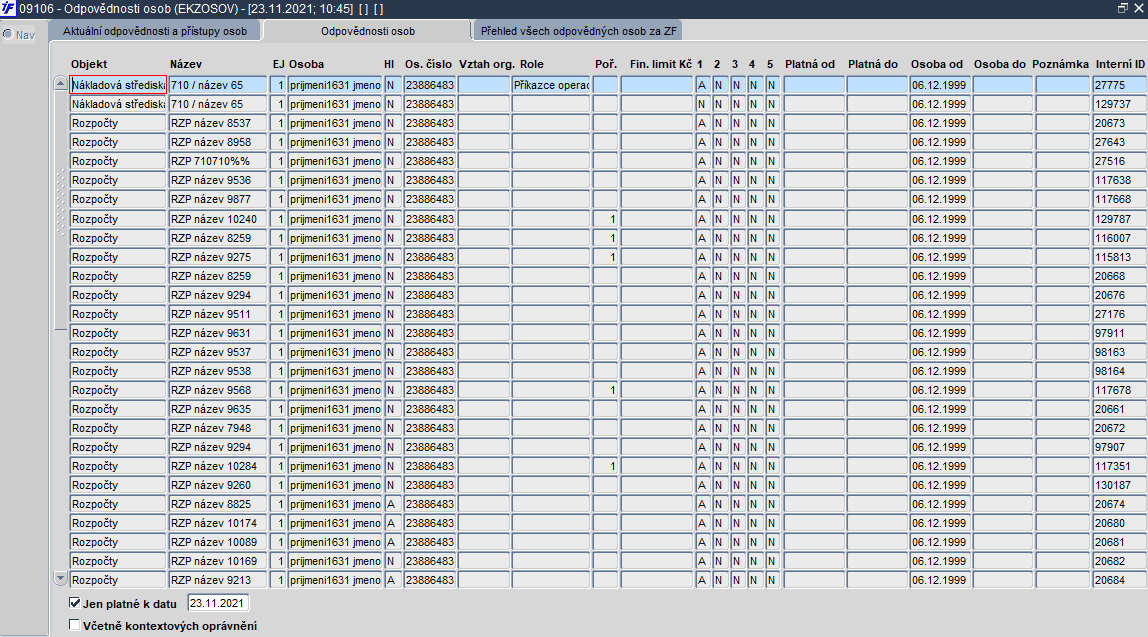Select the Nav radio button
The image size is (1148, 637).
(8, 34)
